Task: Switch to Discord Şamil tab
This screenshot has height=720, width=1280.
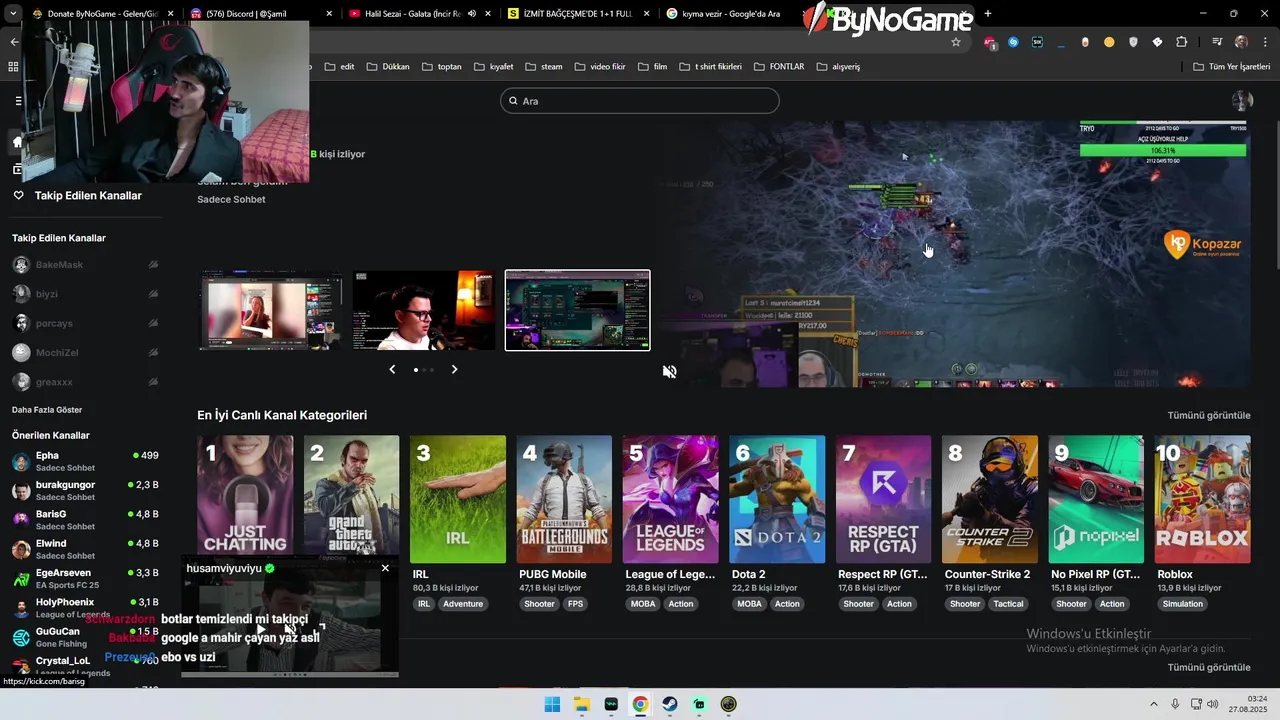Action: [260, 14]
